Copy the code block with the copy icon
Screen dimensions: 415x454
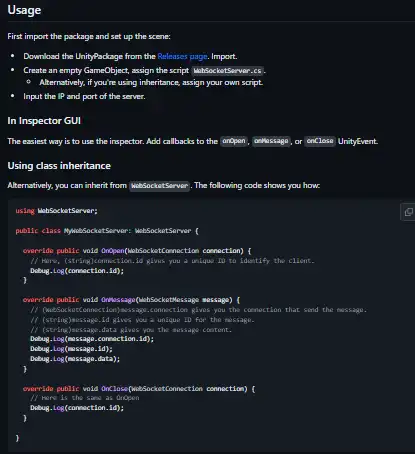coord(408,212)
